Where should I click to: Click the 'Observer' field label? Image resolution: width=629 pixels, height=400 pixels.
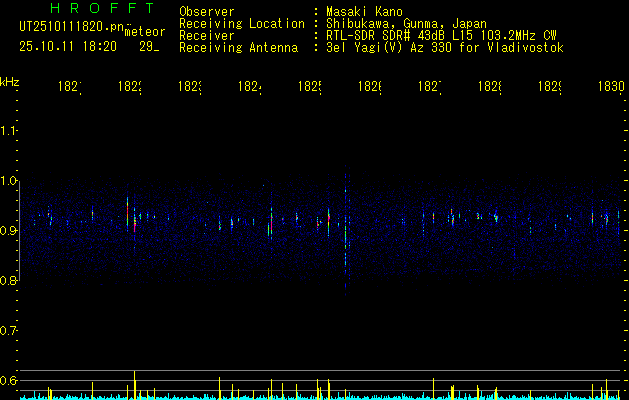(207, 11)
